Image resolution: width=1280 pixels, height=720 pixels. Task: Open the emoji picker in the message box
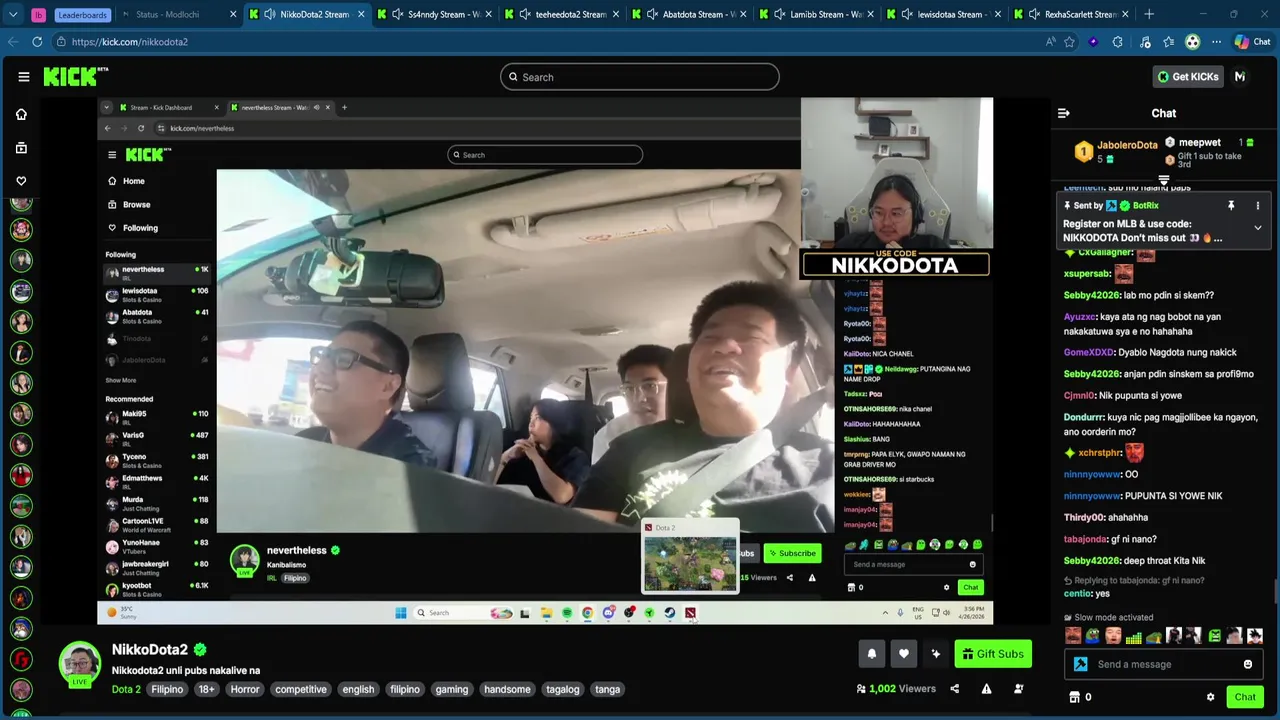pos(1247,664)
